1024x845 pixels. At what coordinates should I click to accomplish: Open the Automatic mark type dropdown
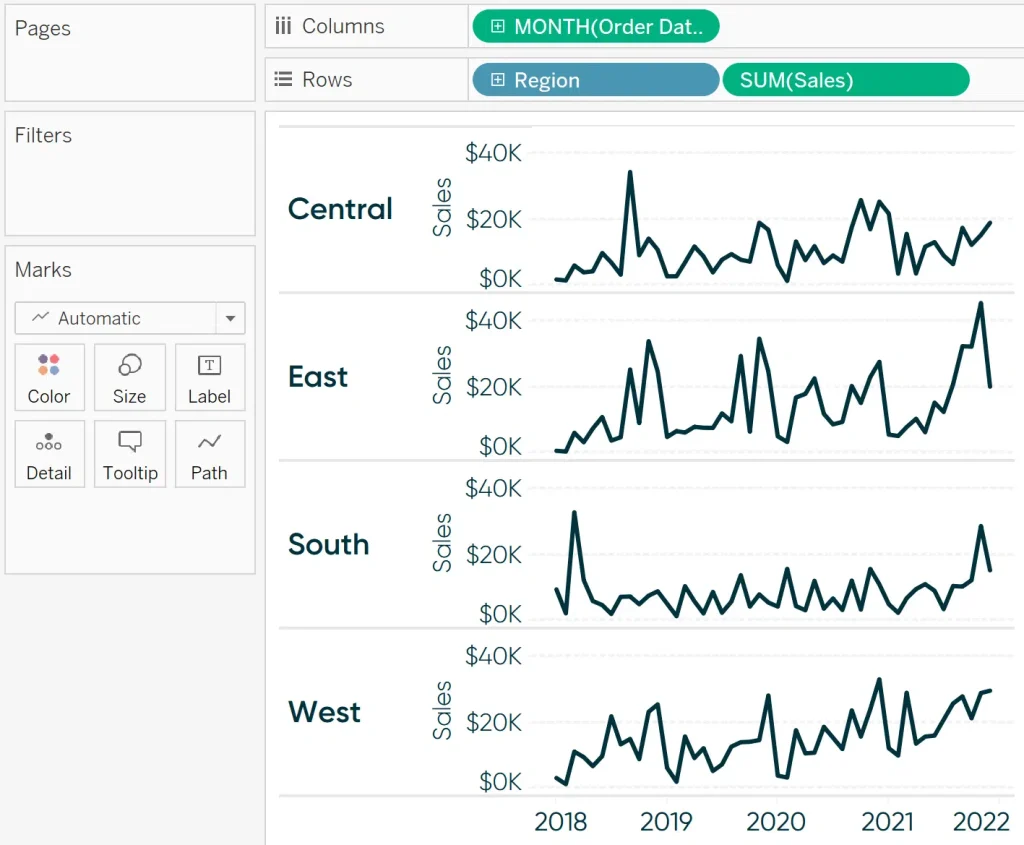click(x=231, y=318)
